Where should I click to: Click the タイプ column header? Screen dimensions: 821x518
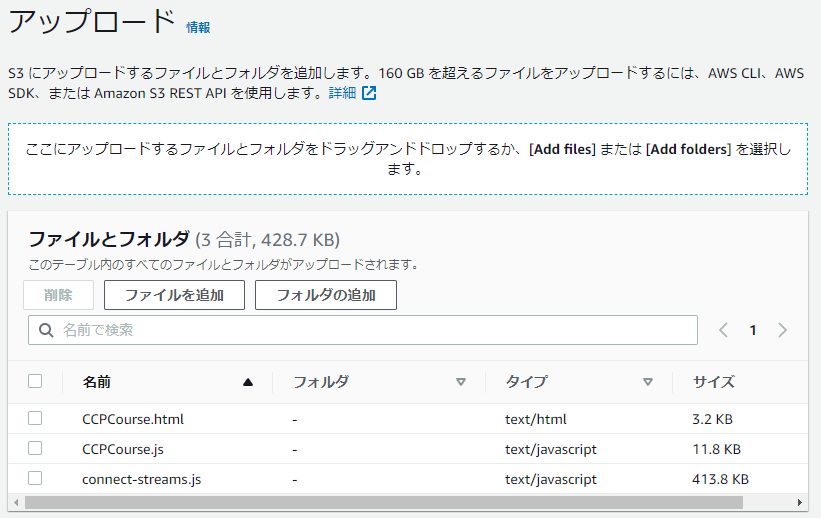(526, 382)
